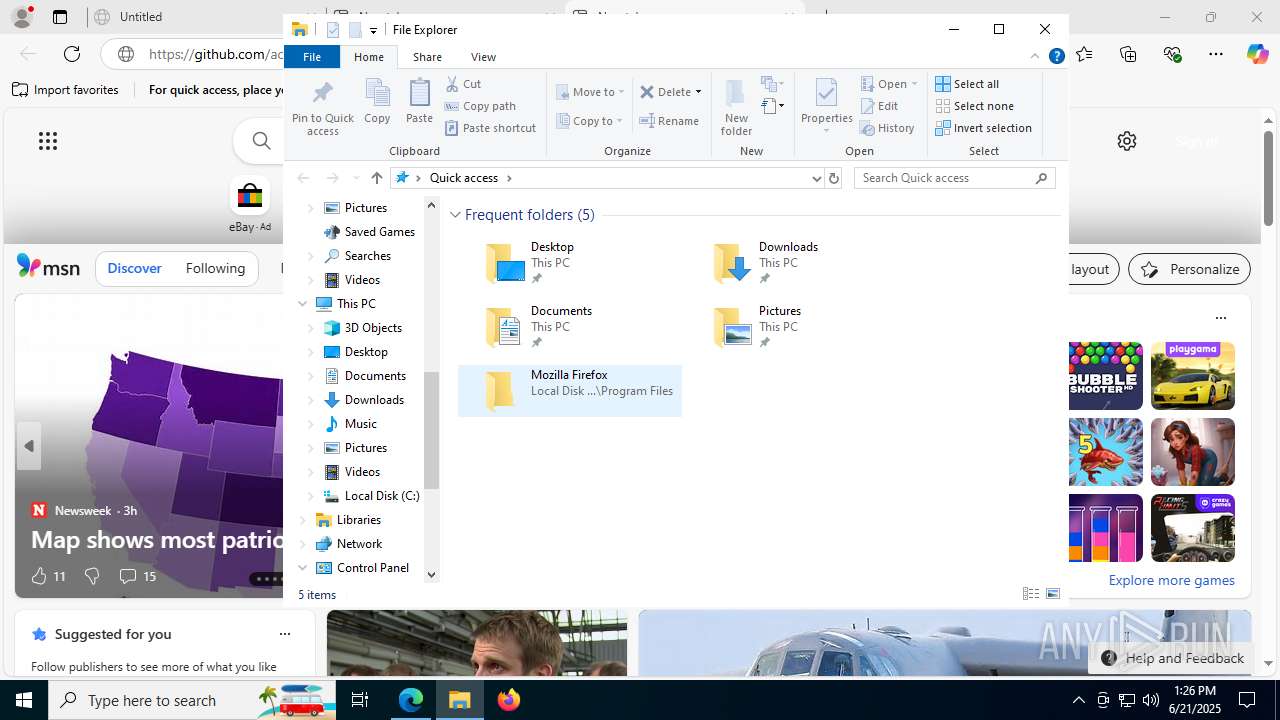Click the Help and Feedback button
This screenshot has height=720, width=1280.
coord(1172,658)
